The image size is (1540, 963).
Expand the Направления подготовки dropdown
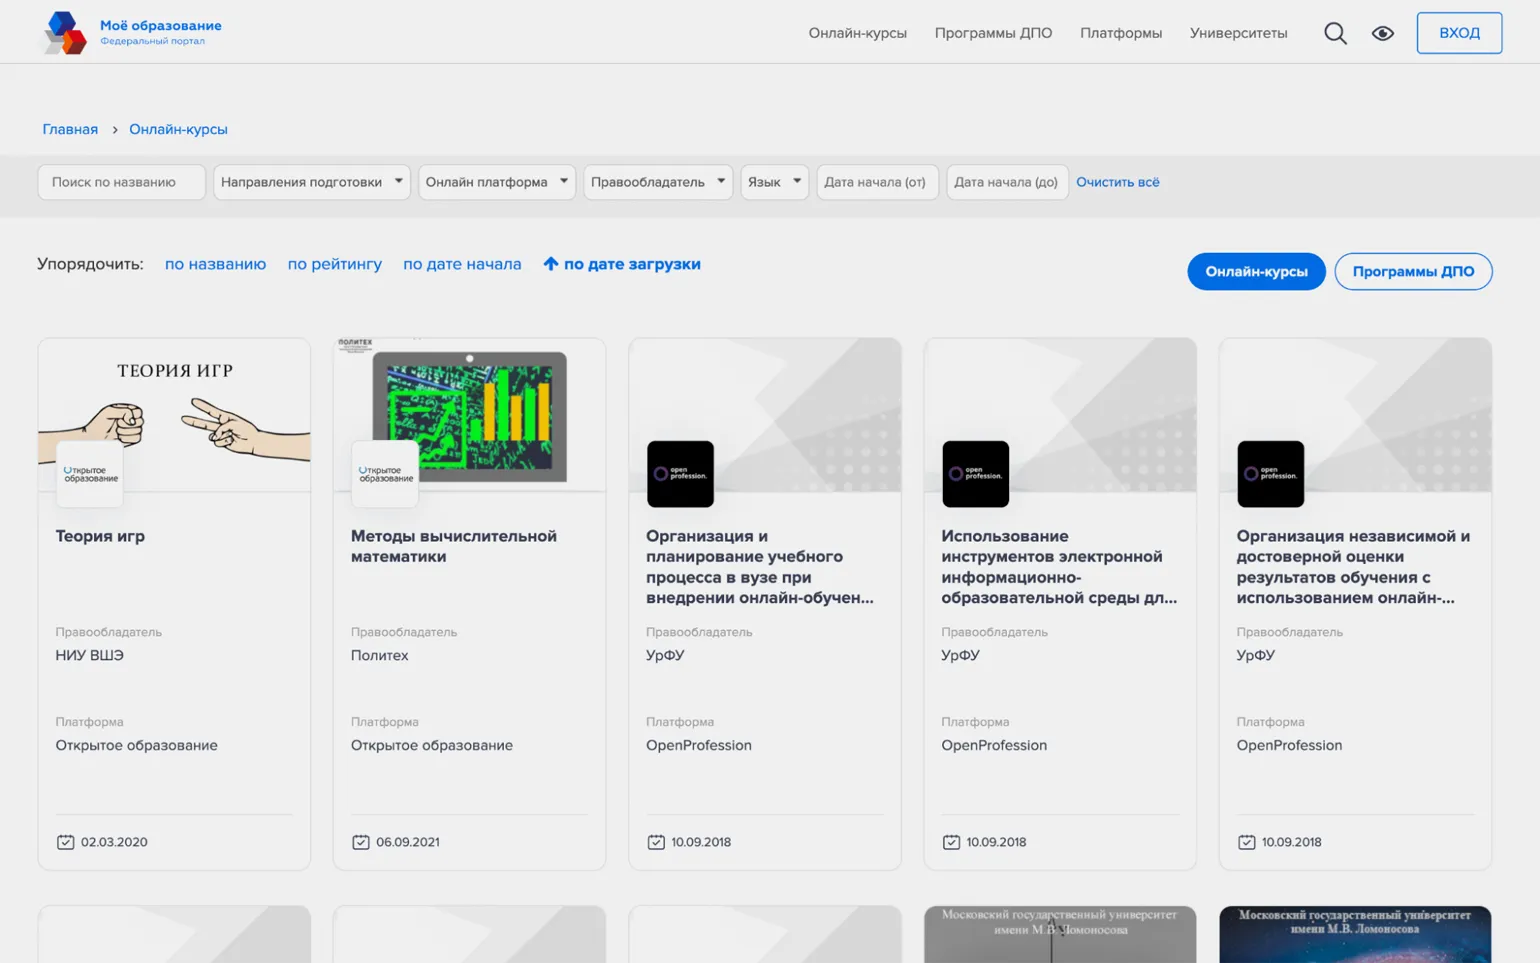(312, 182)
